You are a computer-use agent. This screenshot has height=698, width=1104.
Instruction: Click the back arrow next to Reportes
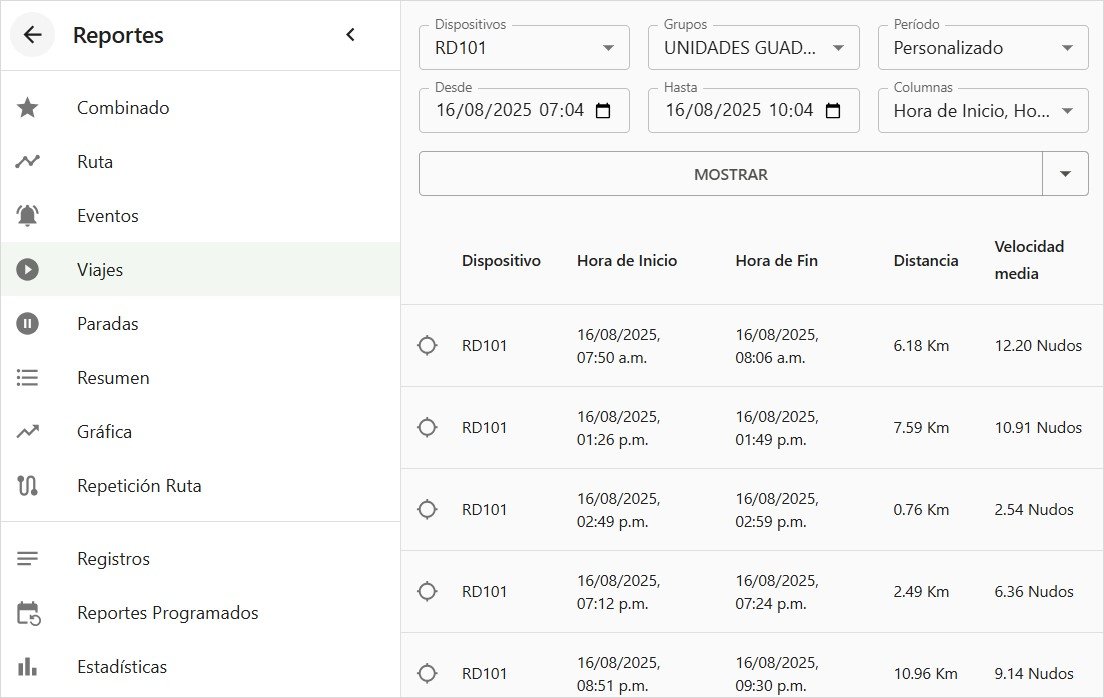click(x=32, y=35)
